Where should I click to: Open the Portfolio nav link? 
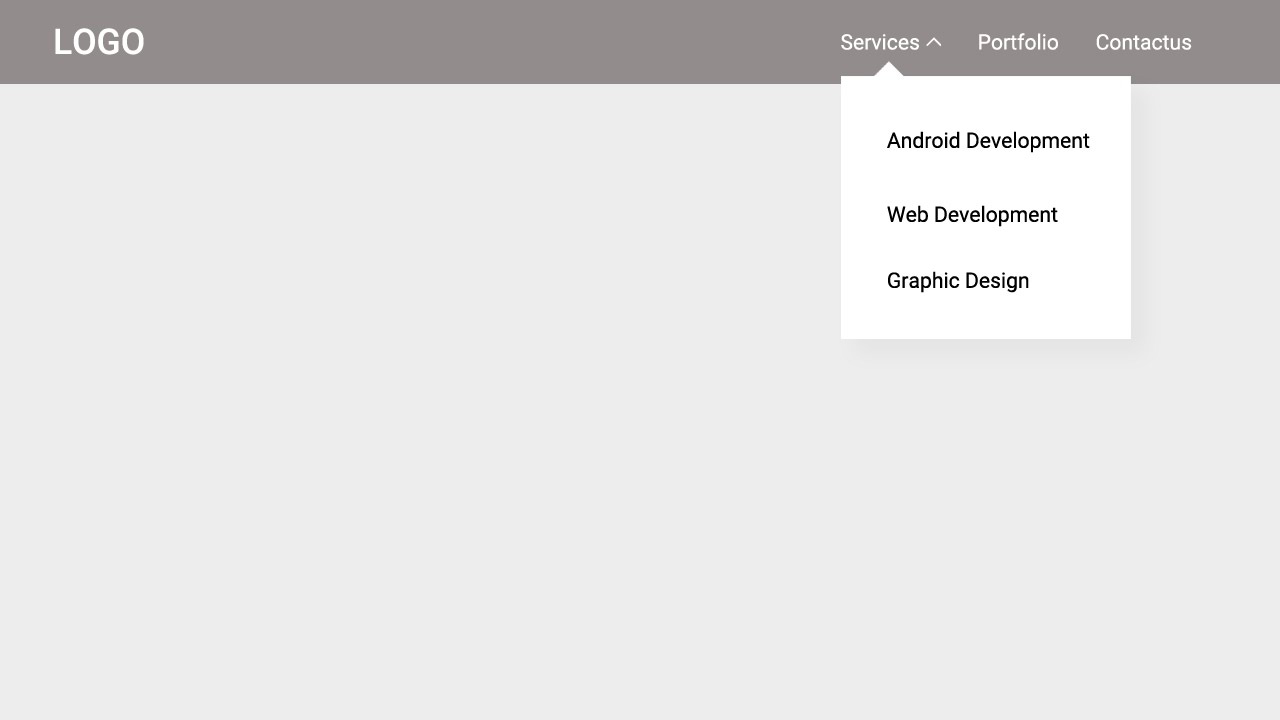tap(1018, 42)
